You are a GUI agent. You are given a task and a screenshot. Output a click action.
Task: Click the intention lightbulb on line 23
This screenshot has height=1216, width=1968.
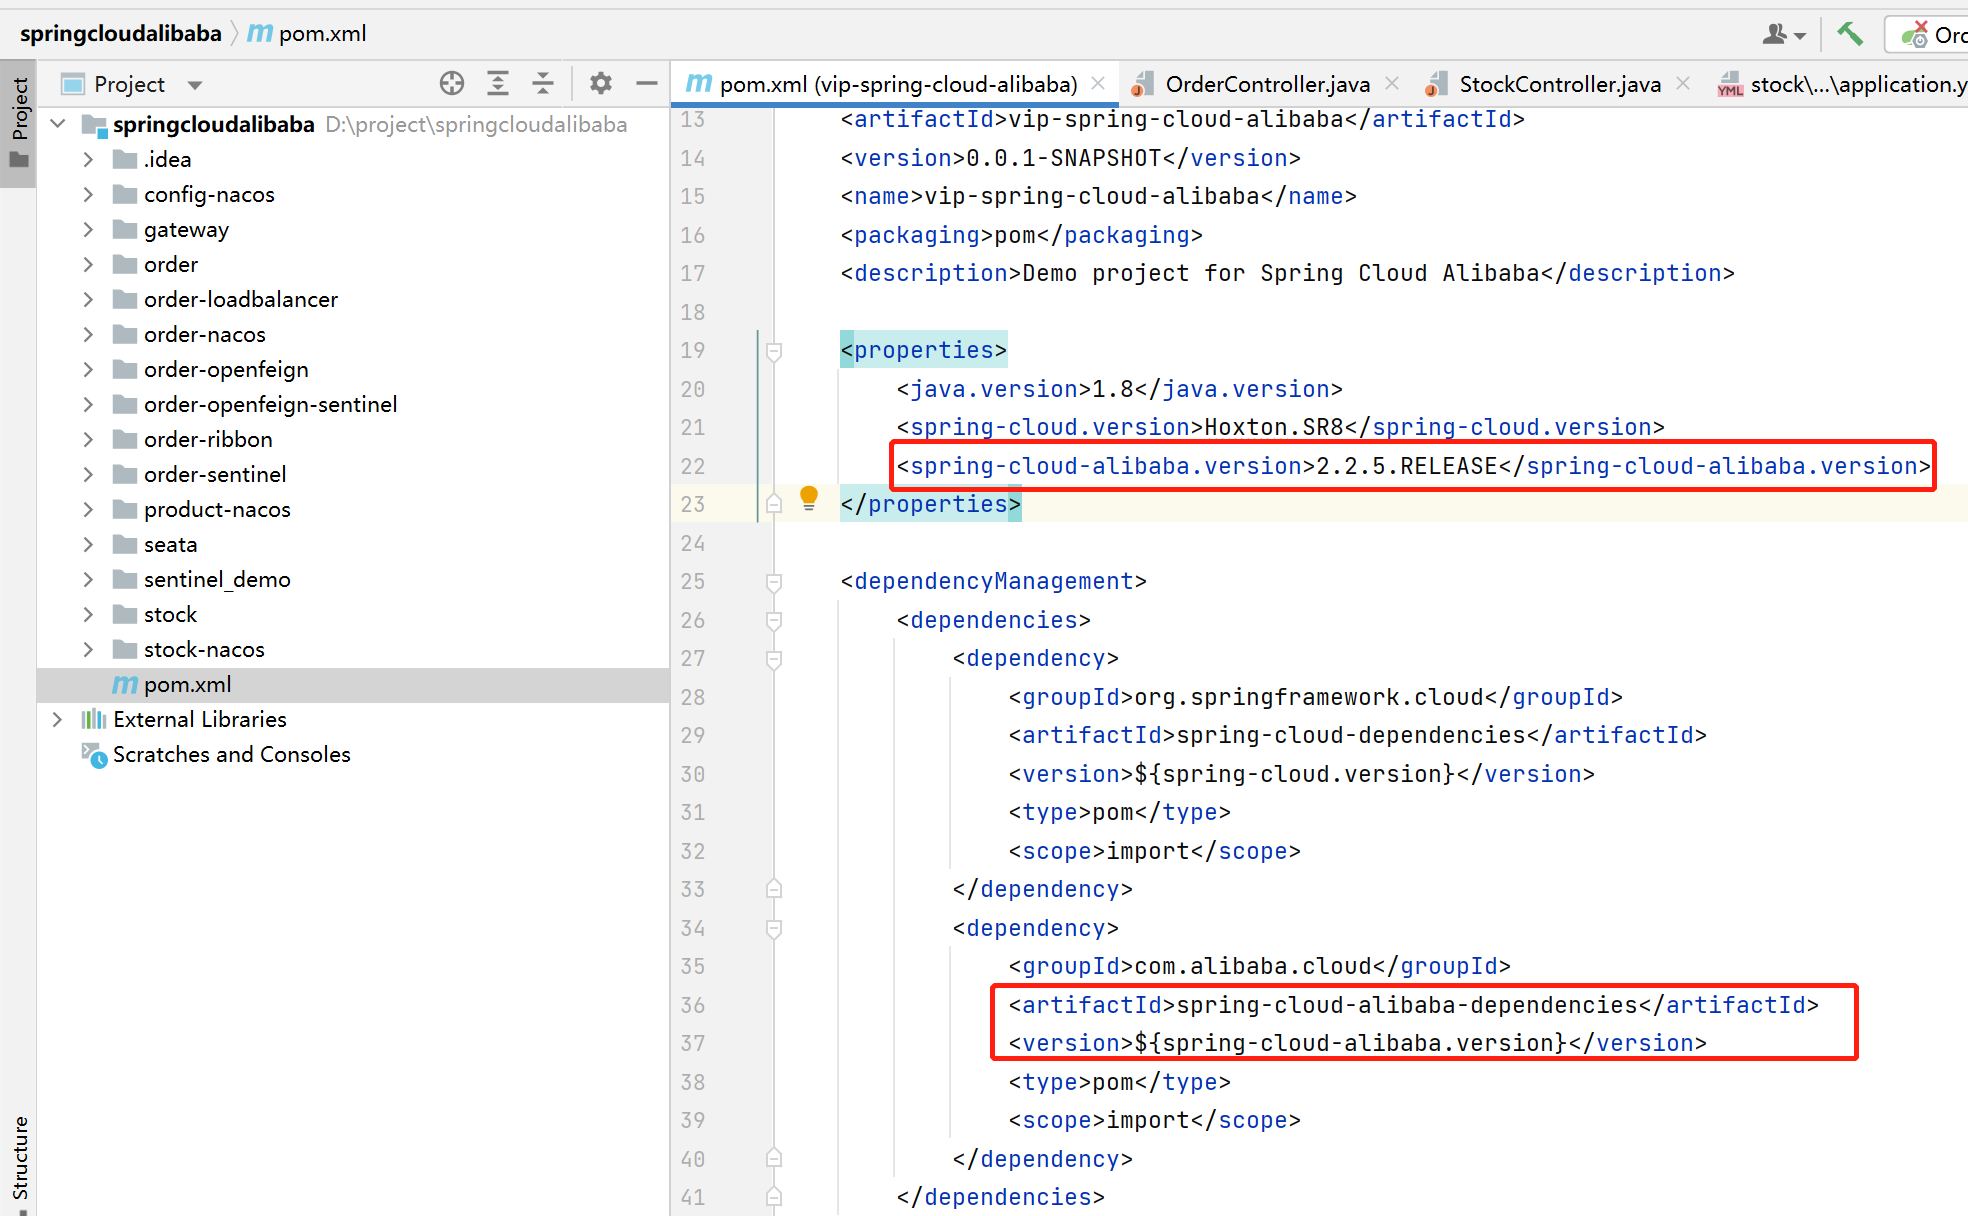(x=809, y=497)
